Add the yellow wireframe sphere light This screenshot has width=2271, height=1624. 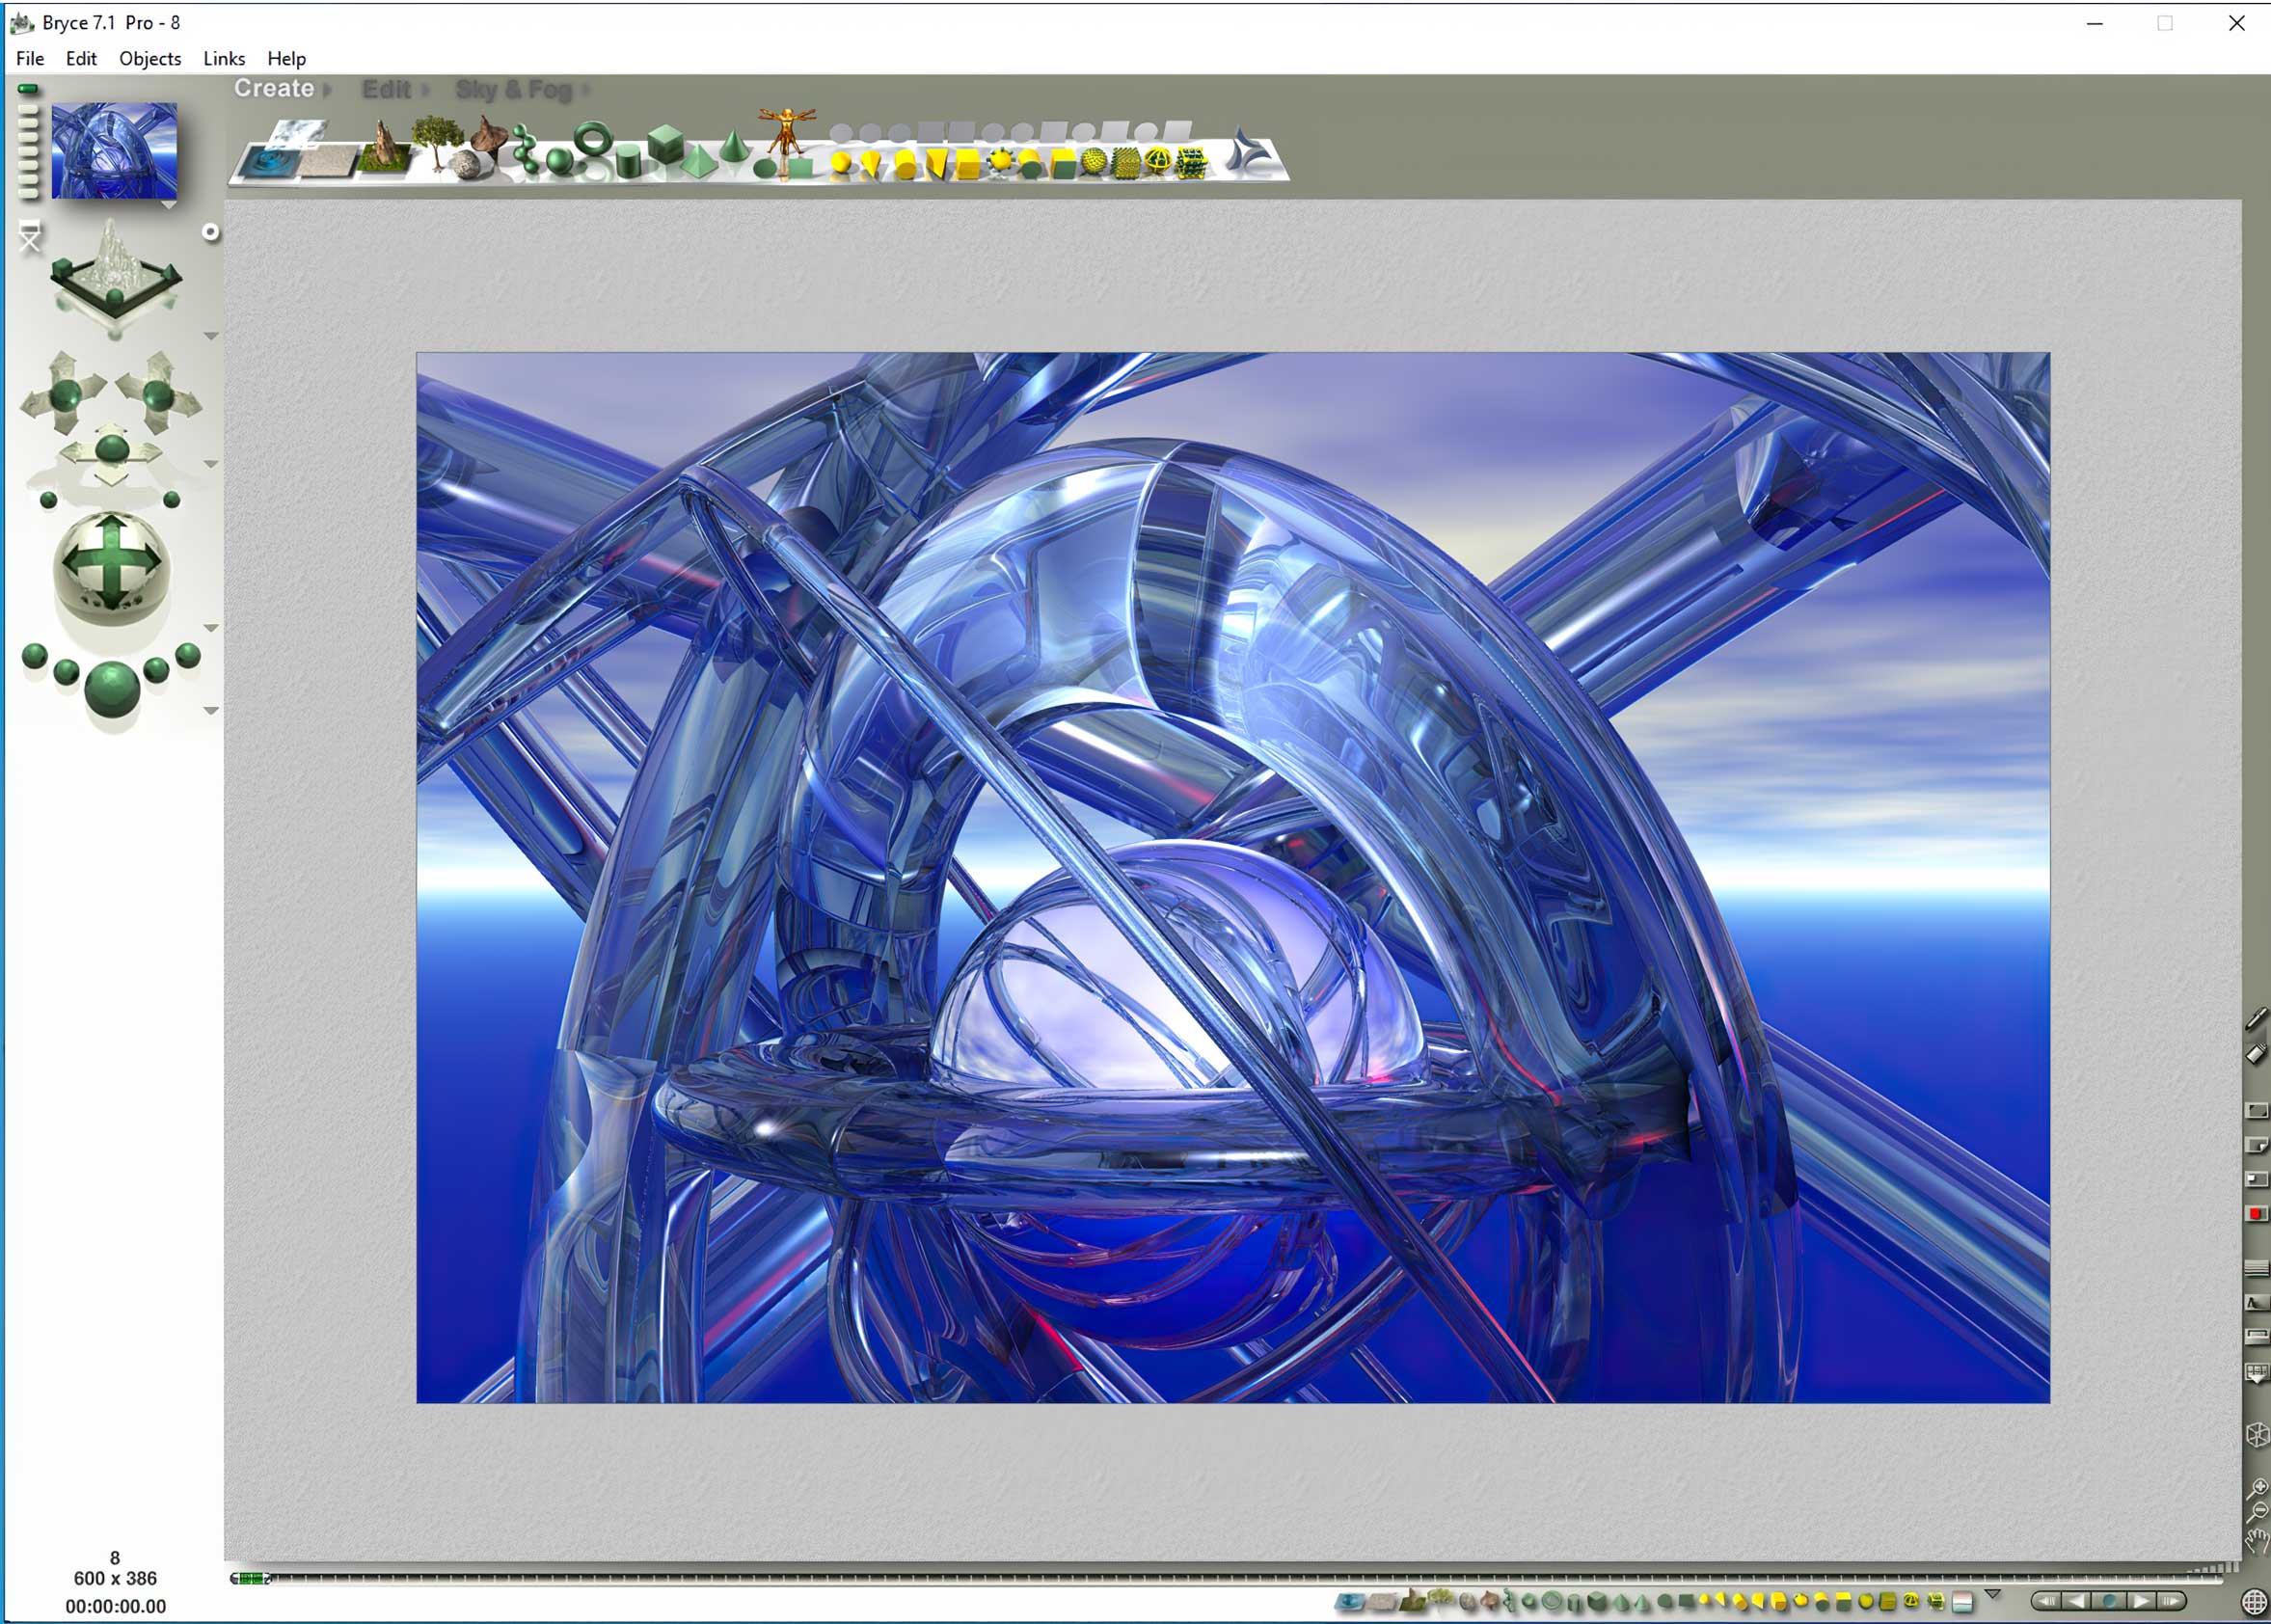[1158, 160]
